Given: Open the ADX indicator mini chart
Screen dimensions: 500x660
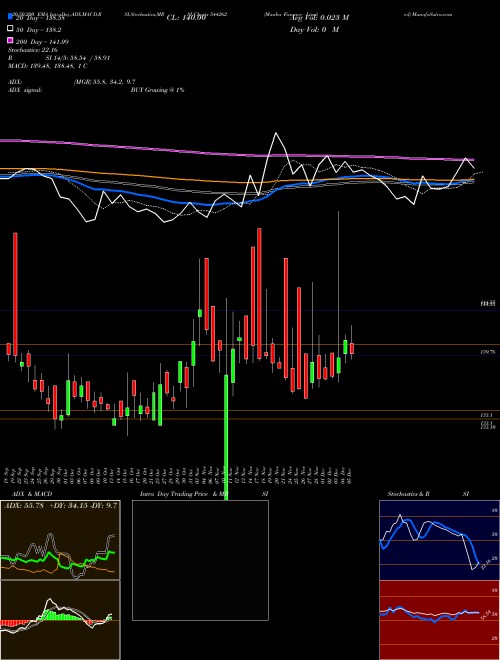Looking at the screenshot, I should (x=60, y=540).
